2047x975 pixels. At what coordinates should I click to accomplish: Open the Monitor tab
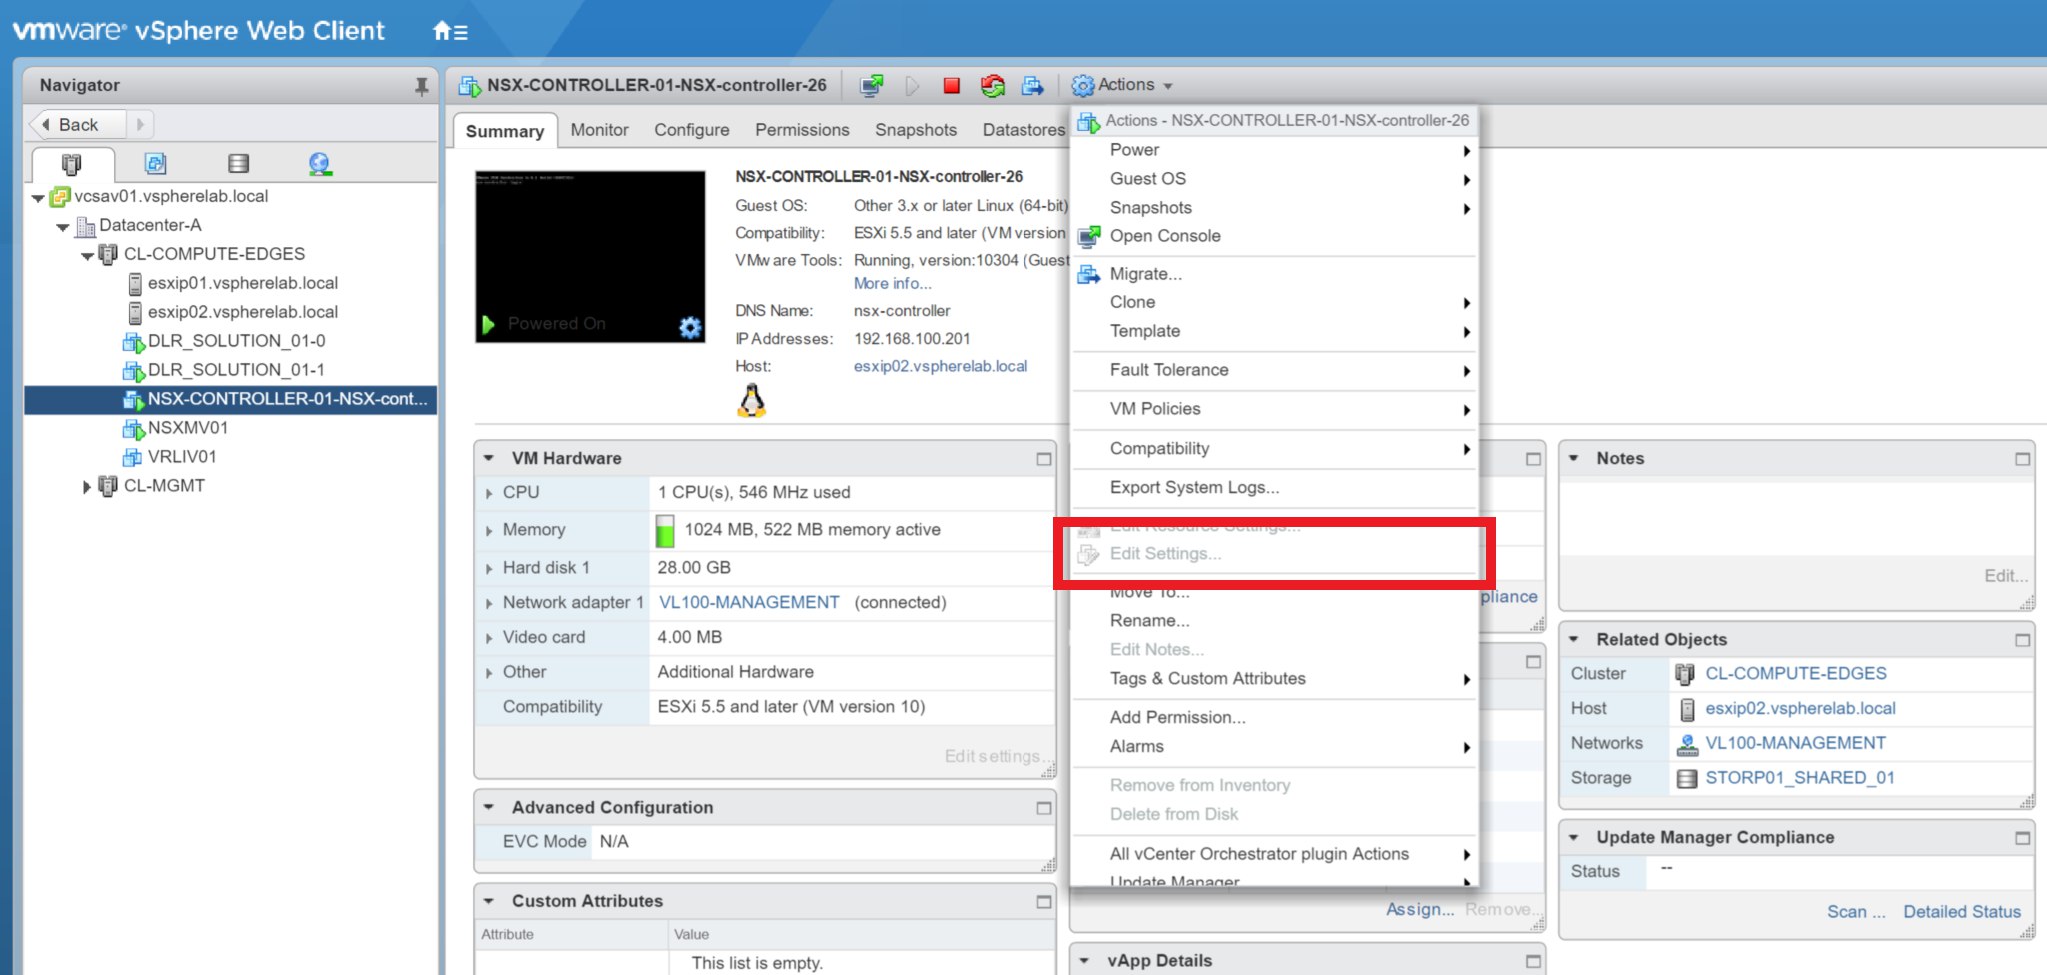(599, 130)
